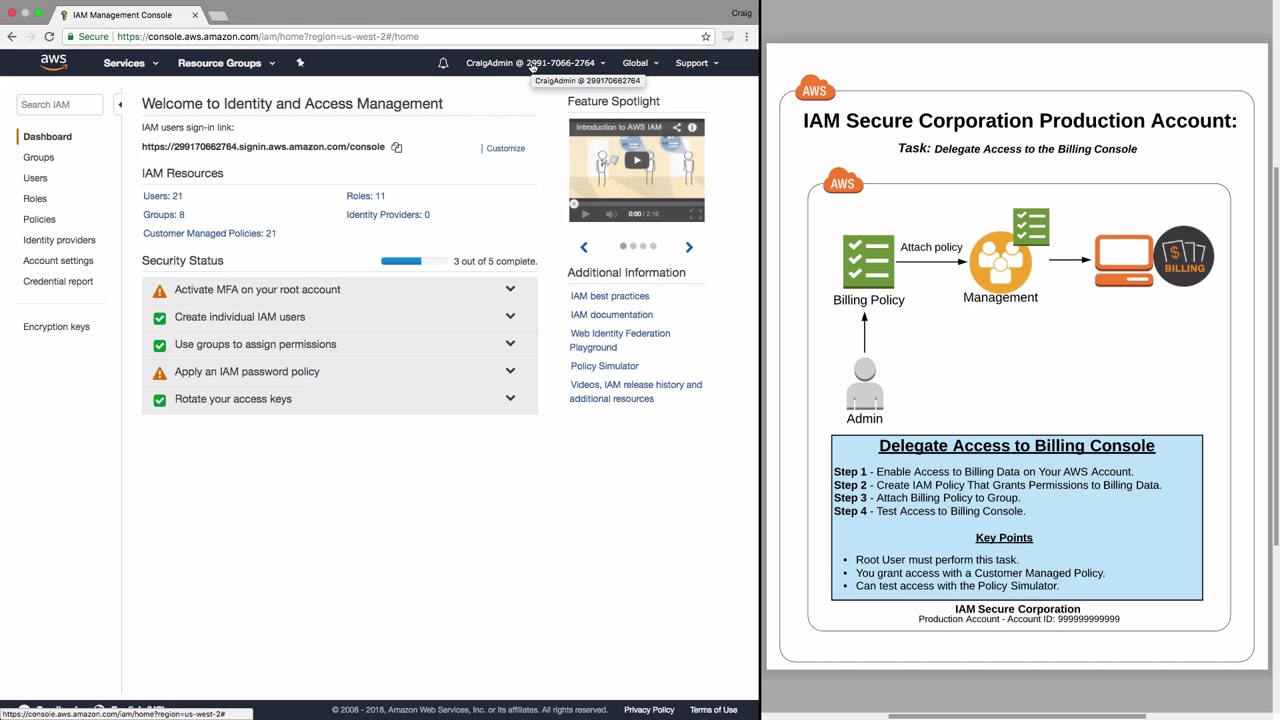1280x720 pixels.
Task: Copy the IAM users sign-in link
Action: (x=397, y=147)
